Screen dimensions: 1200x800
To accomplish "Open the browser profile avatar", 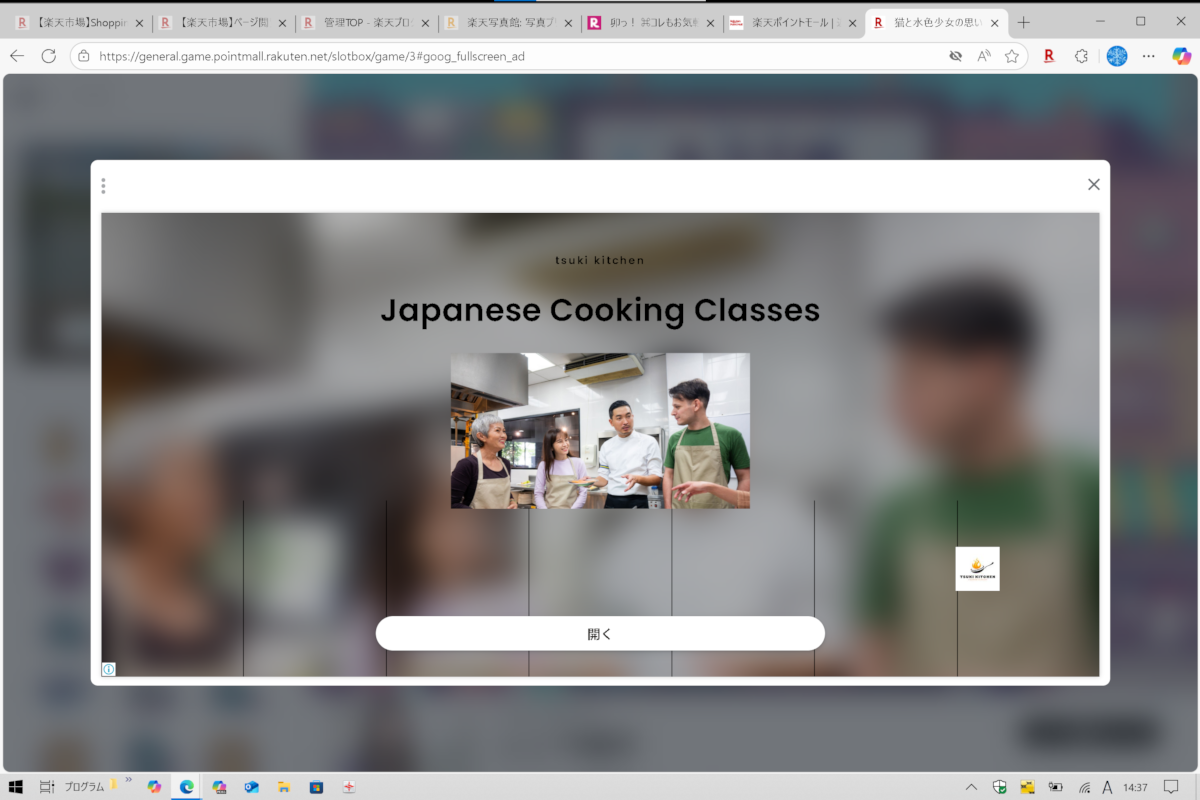I will pyautogui.click(x=1117, y=56).
